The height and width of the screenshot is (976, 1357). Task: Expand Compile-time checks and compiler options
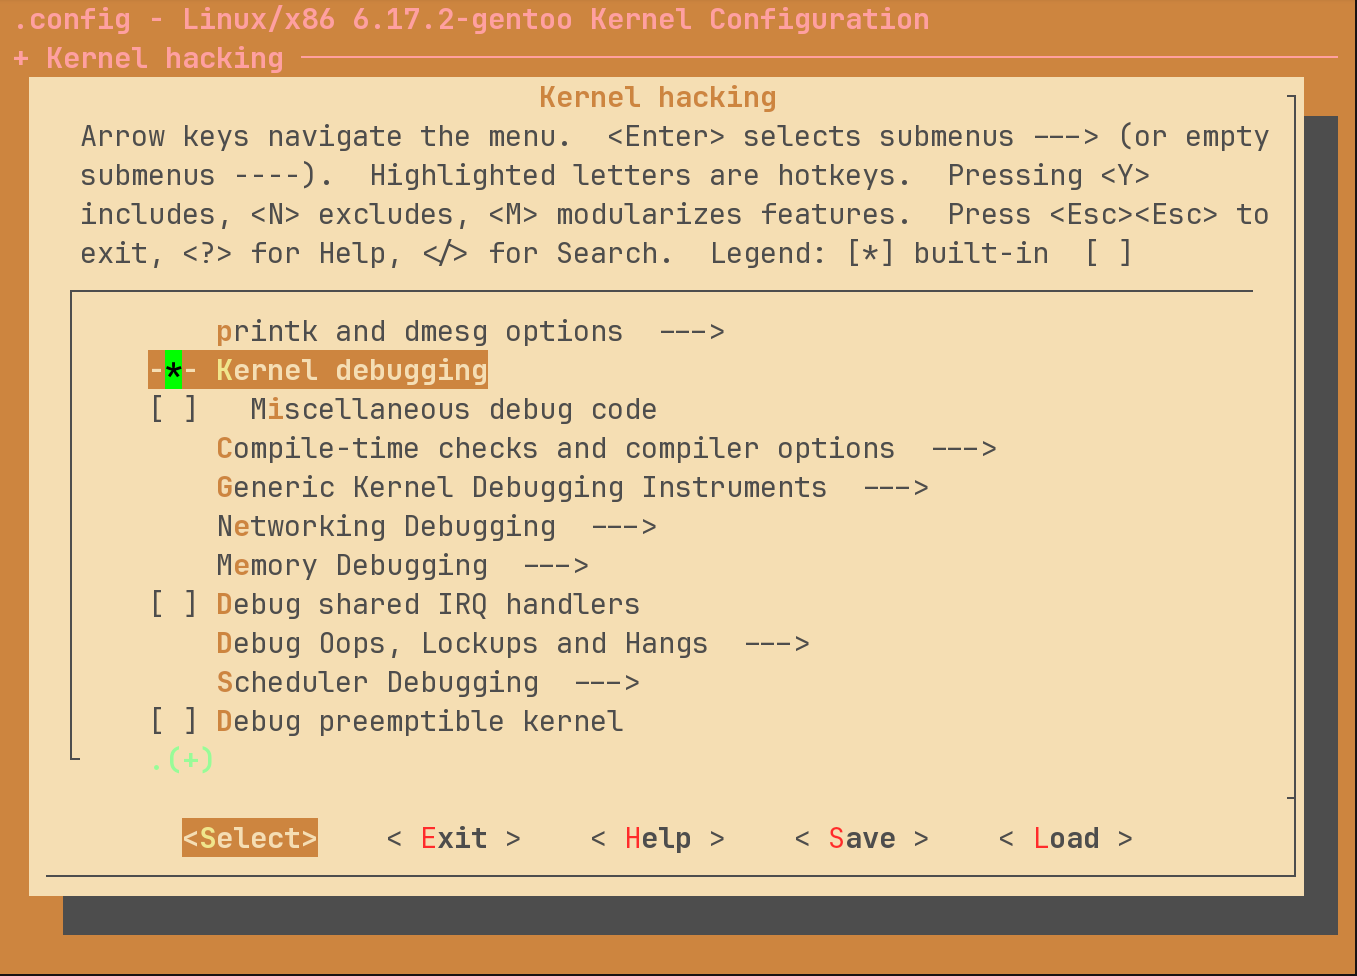[555, 449]
